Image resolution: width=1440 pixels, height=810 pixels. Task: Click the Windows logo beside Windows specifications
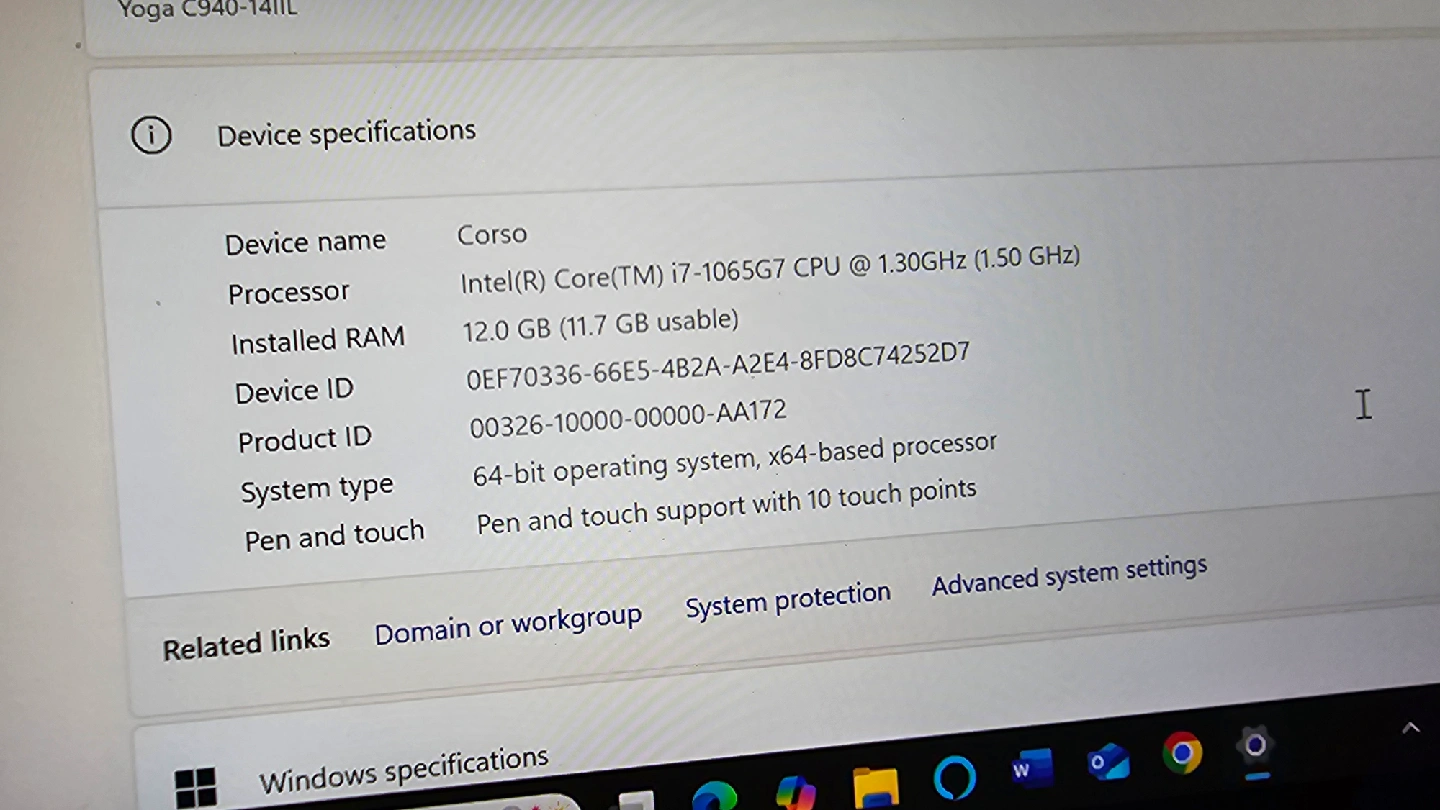tap(195, 787)
